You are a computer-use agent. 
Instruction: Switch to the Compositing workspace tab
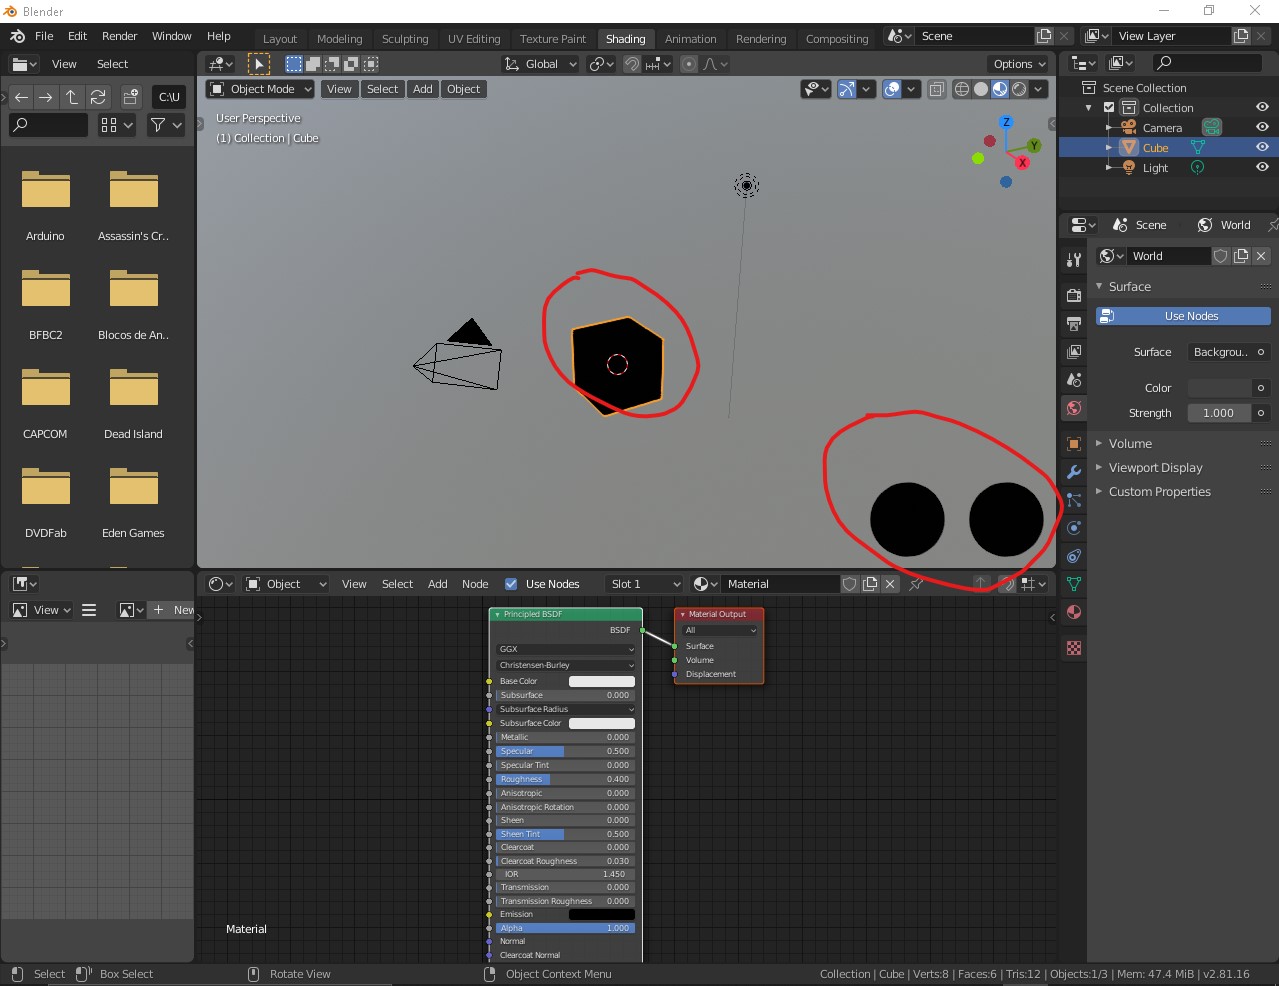(x=837, y=39)
